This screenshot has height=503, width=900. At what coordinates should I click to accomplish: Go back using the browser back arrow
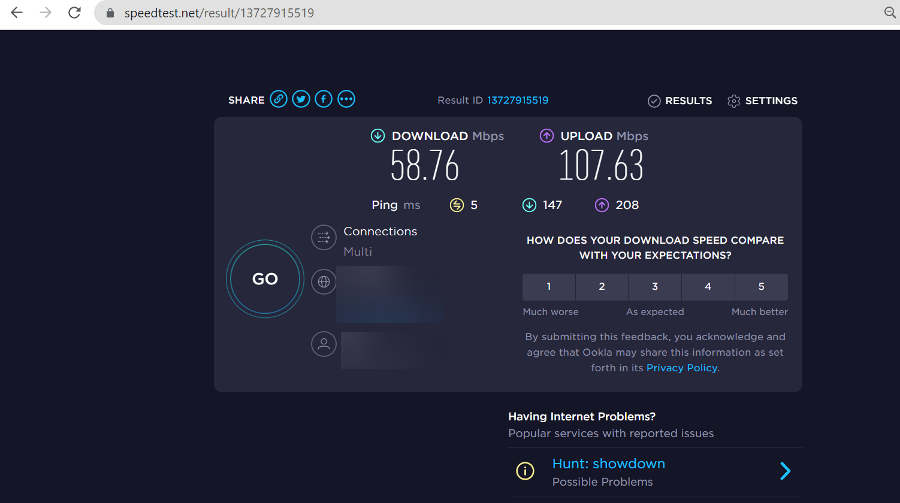[x=17, y=13]
